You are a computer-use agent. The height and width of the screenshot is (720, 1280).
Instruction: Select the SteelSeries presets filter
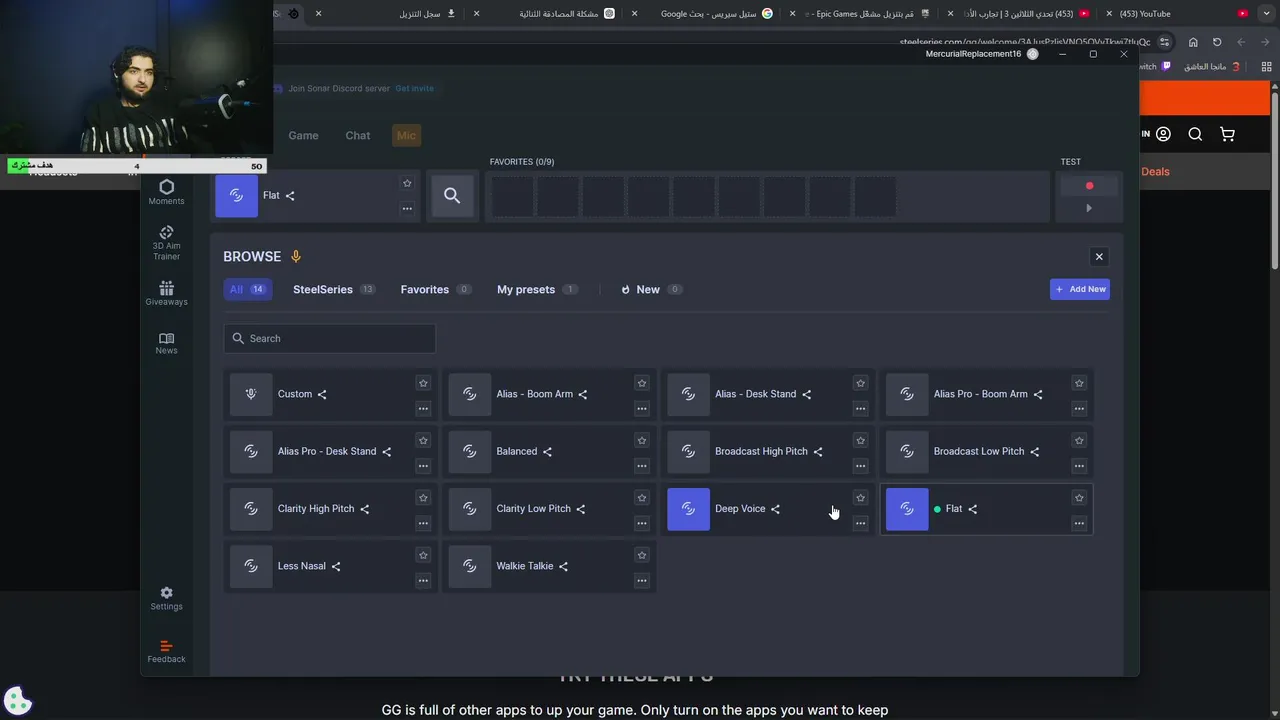coord(334,289)
